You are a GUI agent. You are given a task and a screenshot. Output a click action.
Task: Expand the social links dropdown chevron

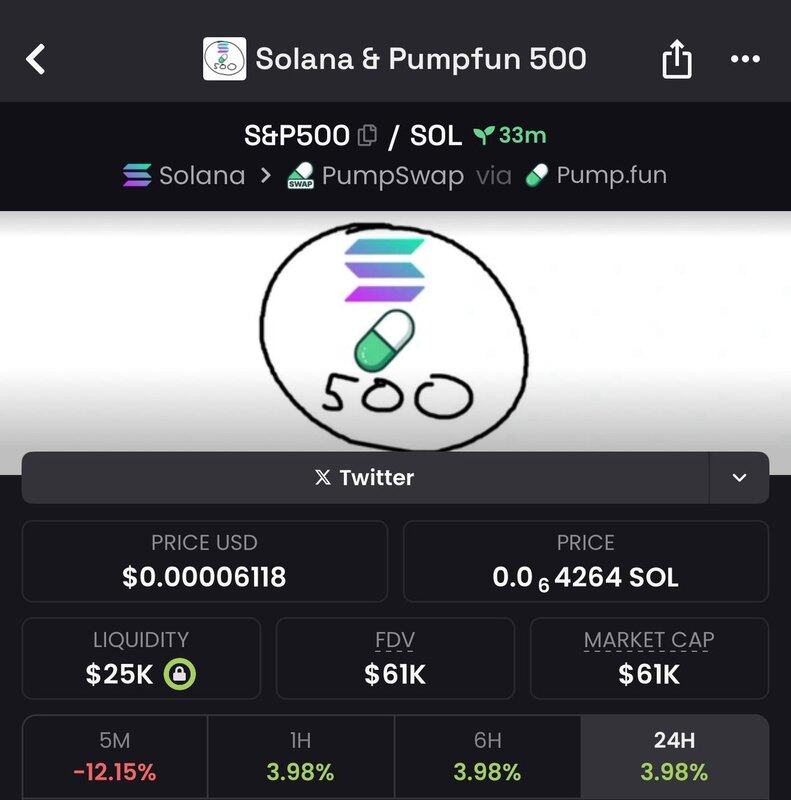point(739,478)
